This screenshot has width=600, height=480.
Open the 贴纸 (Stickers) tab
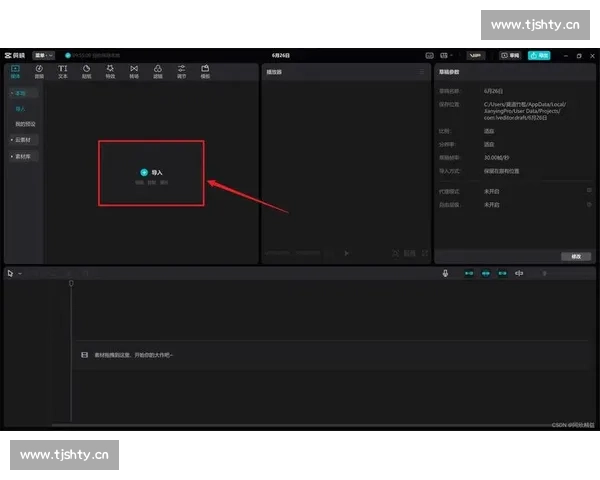tap(86, 72)
